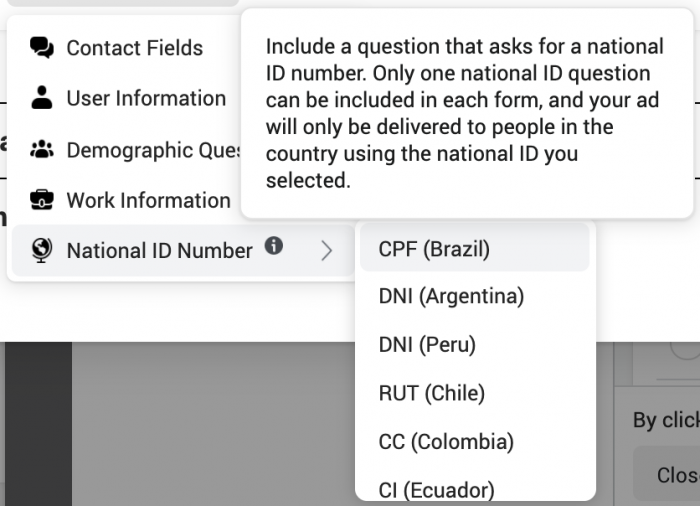Click the partially visible Close button

pyautogui.click(x=667, y=474)
